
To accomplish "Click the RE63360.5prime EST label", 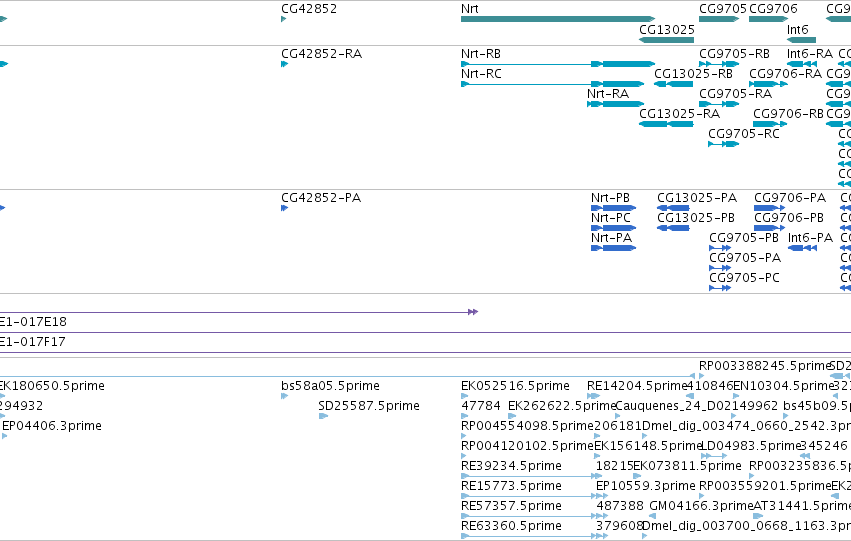I will pyautogui.click(x=511, y=526).
